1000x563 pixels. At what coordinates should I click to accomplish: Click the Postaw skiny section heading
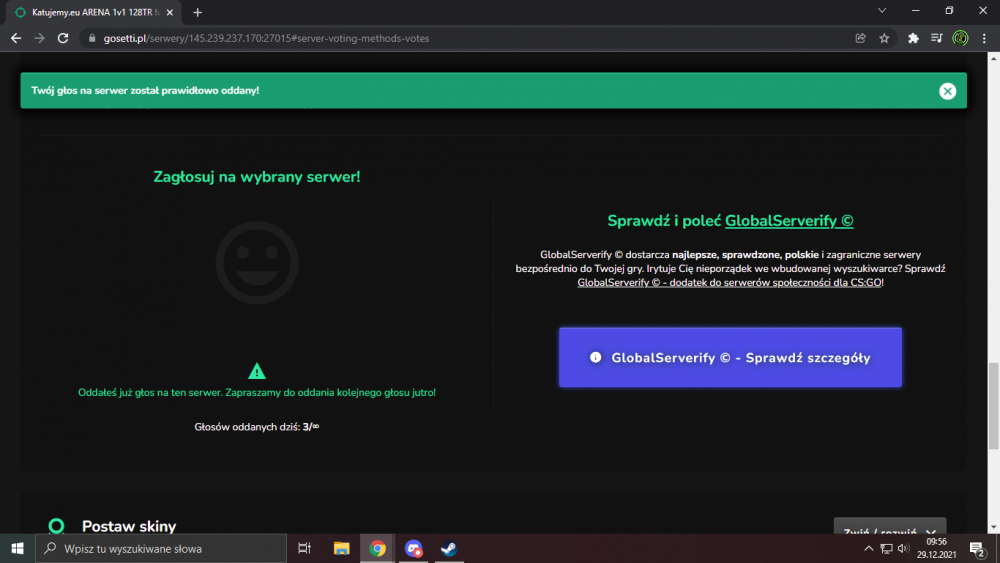point(129,526)
